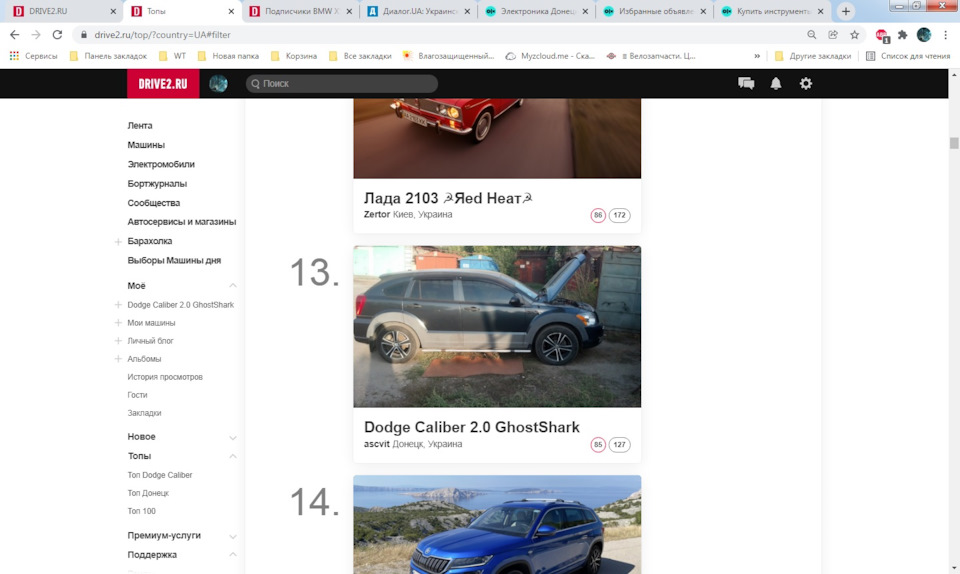This screenshot has width=960, height=574.
Task: Open the Dodge Caliber car photo
Action: [x=497, y=327]
